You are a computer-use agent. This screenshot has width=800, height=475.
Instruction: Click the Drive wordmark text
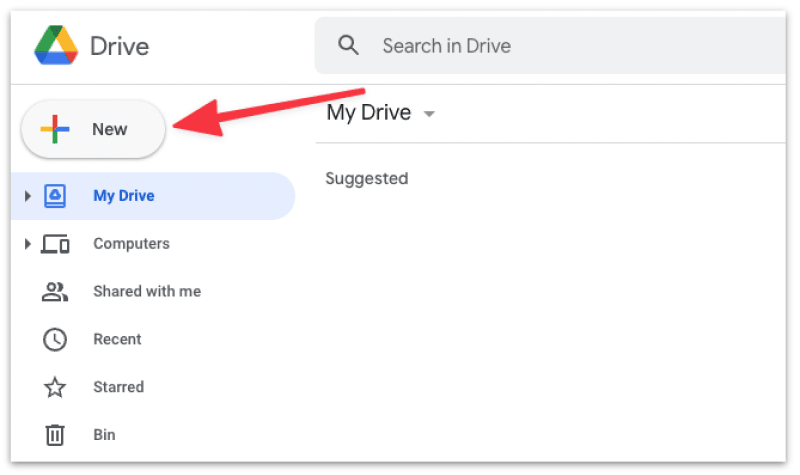click(x=119, y=46)
